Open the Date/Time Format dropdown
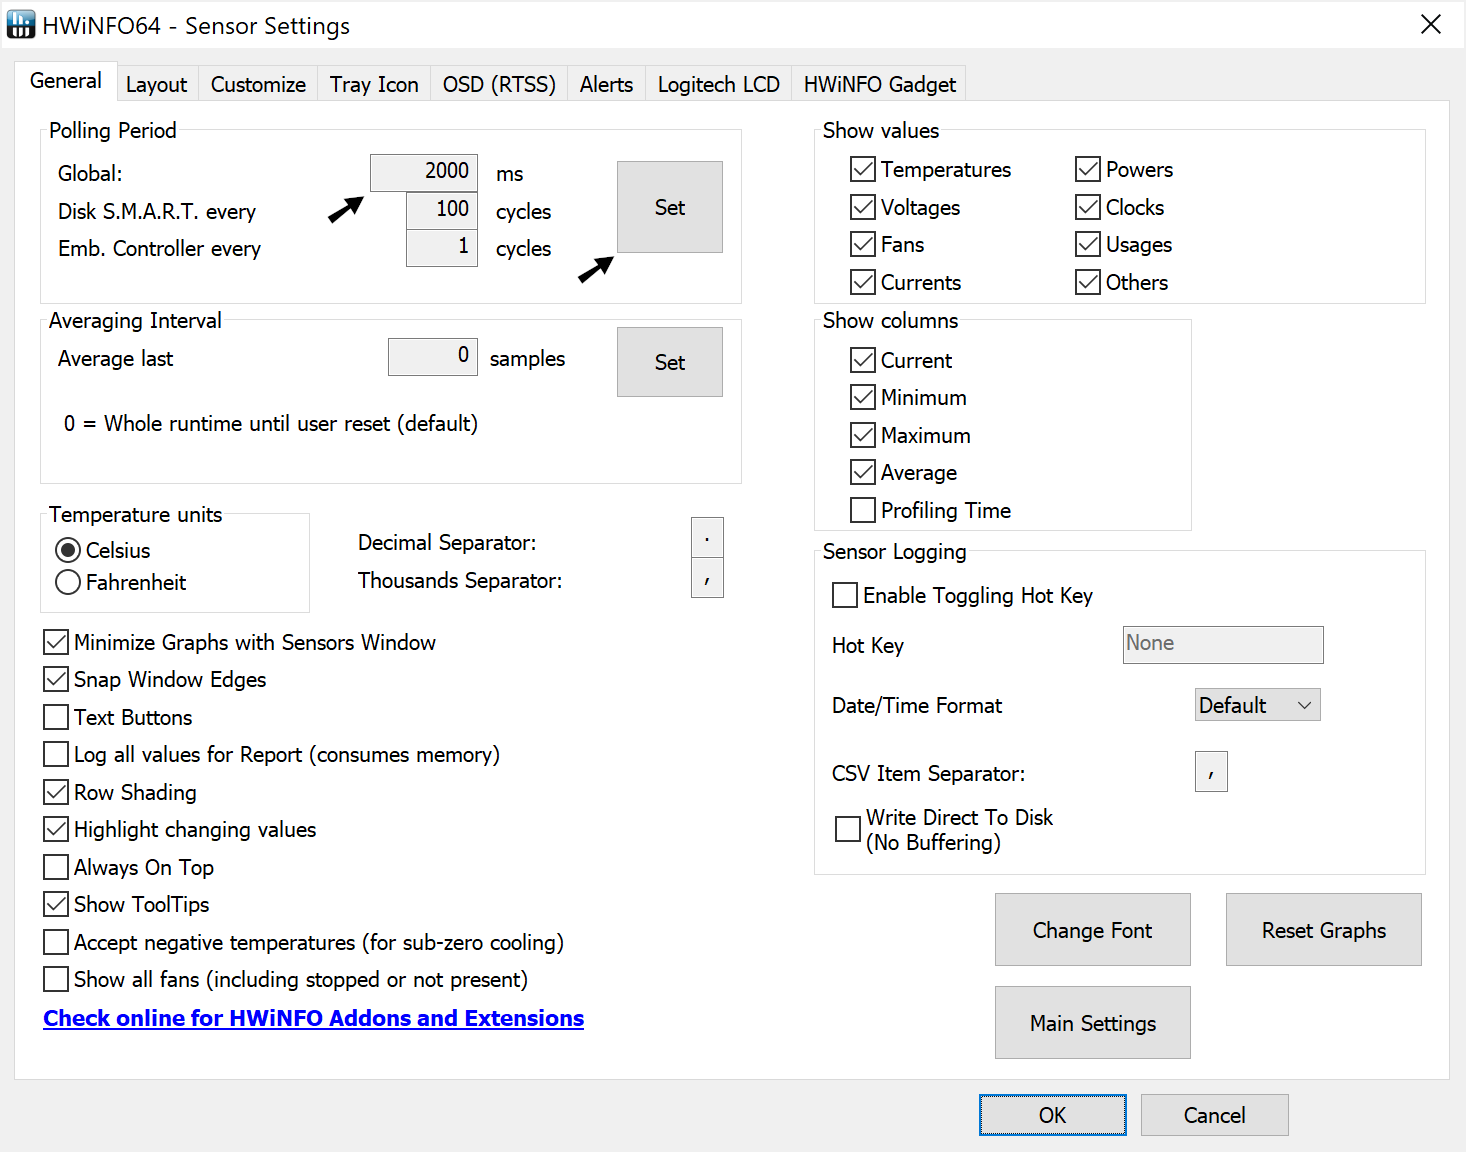Image resolution: width=1466 pixels, height=1152 pixels. pos(1258,705)
